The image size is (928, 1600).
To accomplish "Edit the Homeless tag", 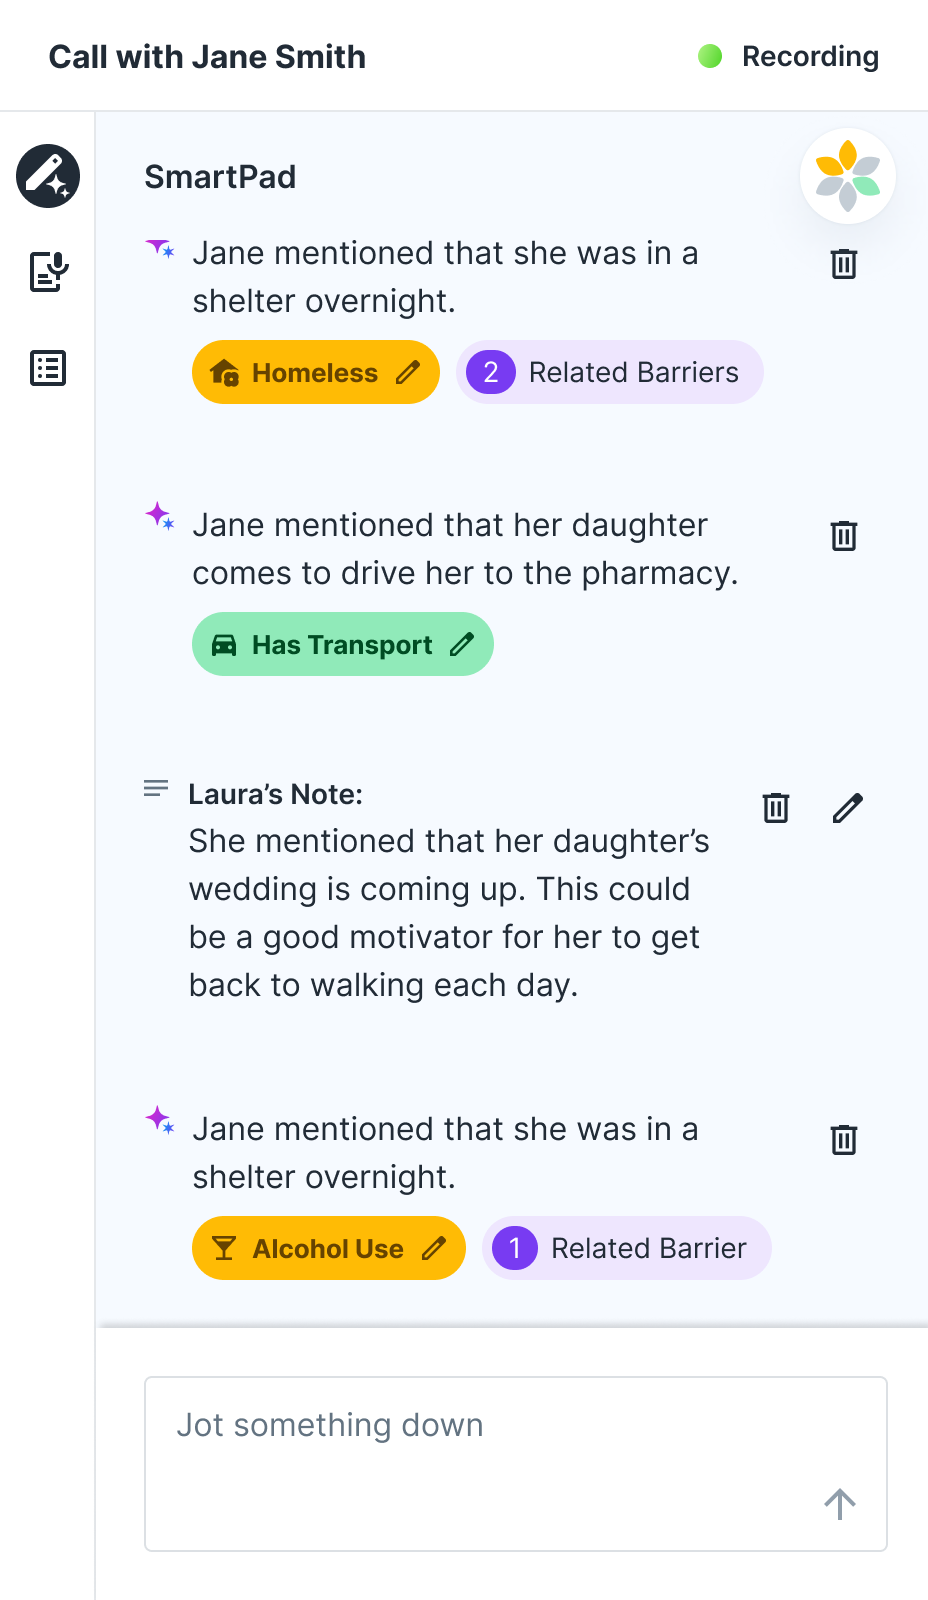I will click(408, 373).
